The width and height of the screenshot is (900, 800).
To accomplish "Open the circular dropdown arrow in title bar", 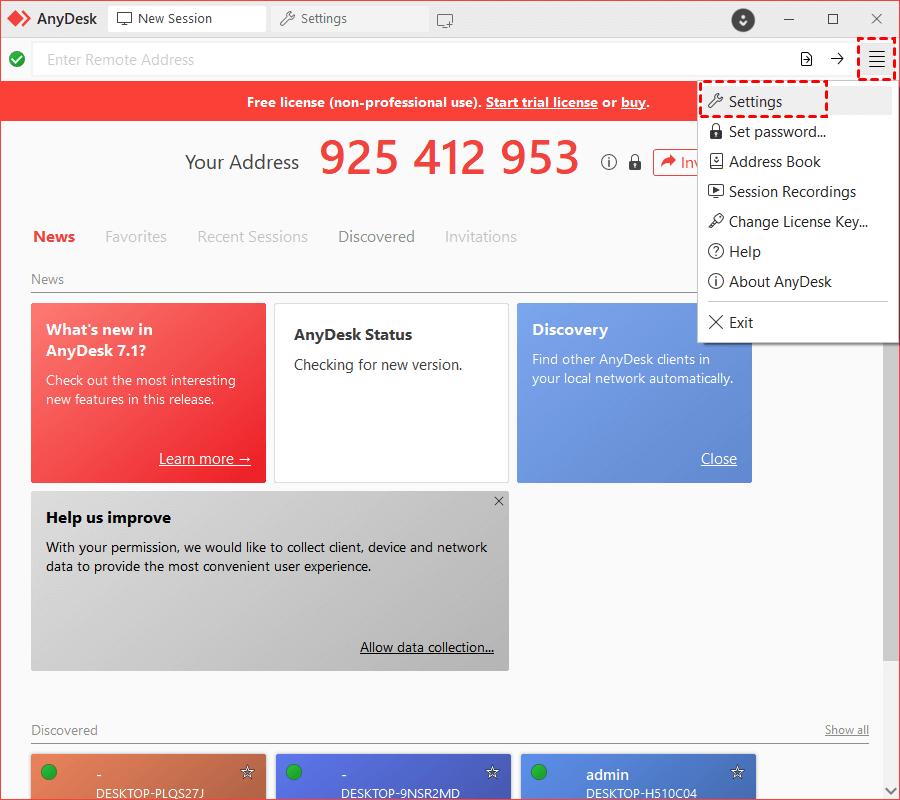I will click(x=742, y=19).
